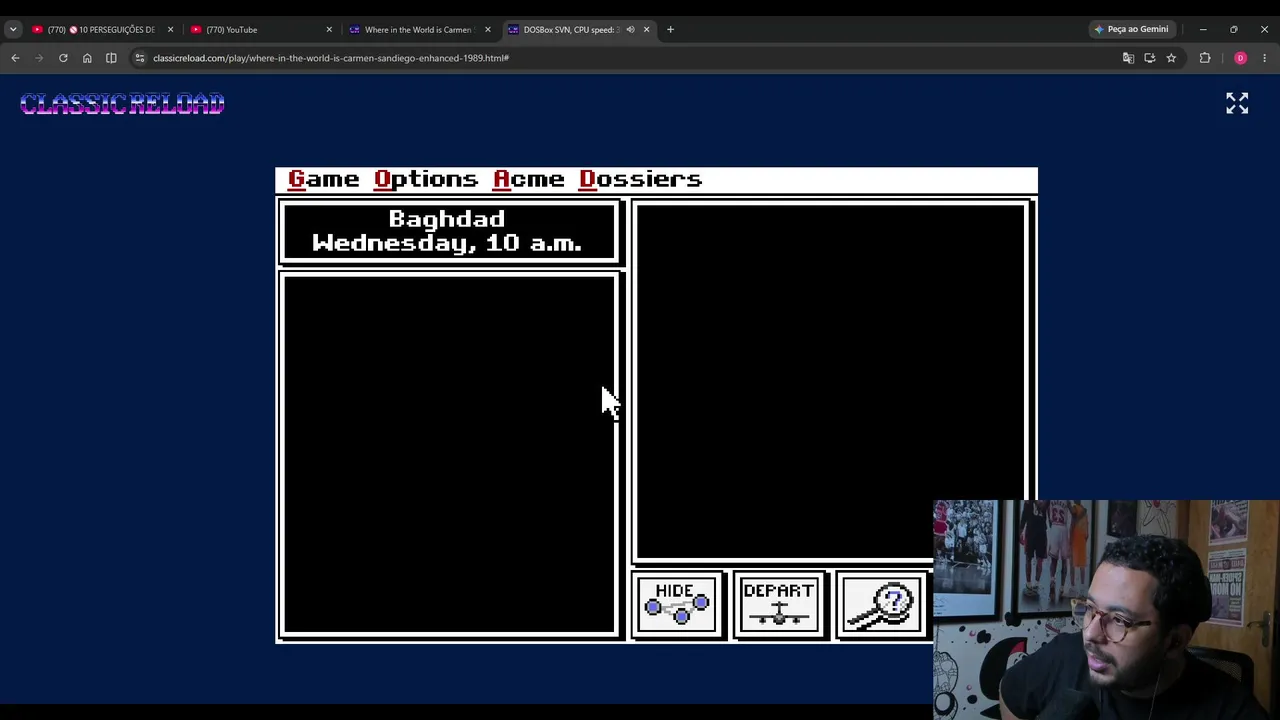Click the Peça ao Gemini button
The width and height of the screenshot is (1280, 720).
click(x=1131, y=30)
